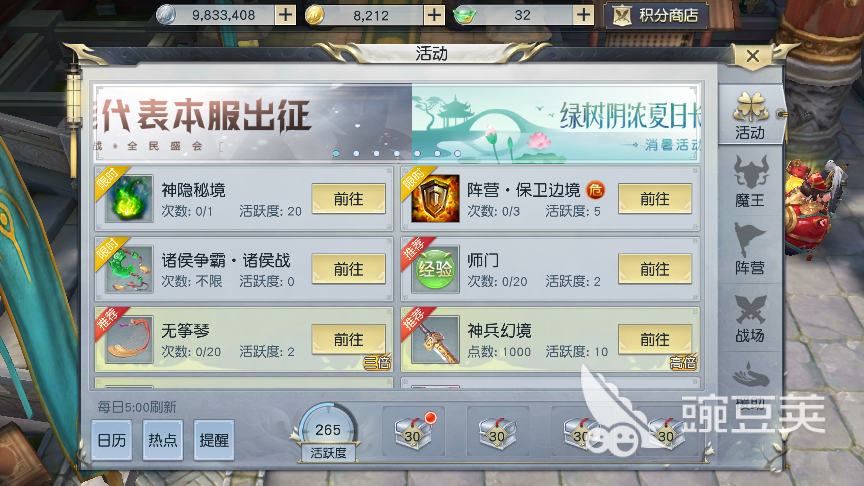Open the 阵营 flag sidebar icon
Image resolution: width=864 pixels, height=486 pixels.
point(750,249)
